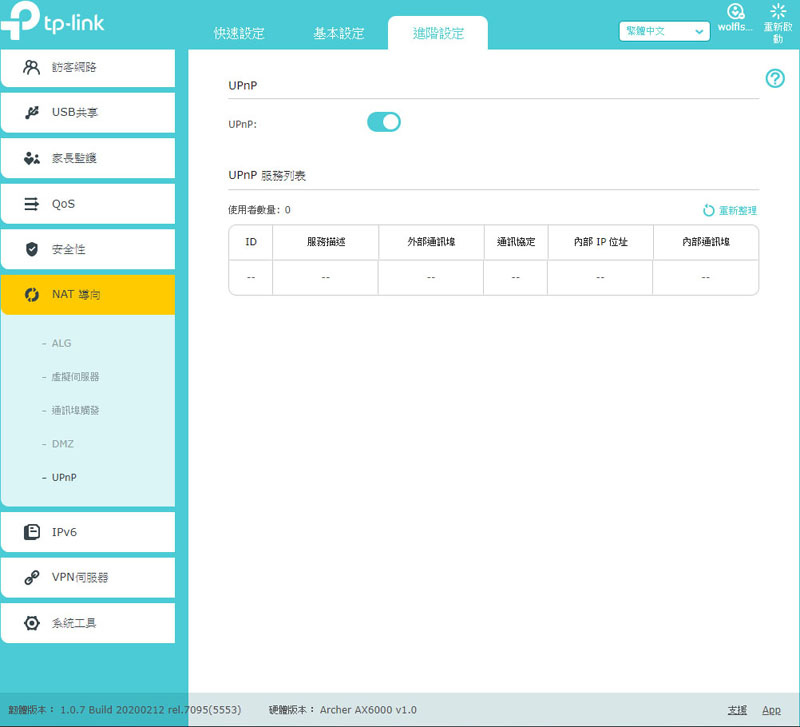This screenshot has height=727, width=800.
Task: Click the 使用者數量: 0 text
Action: tap(259, 210)
